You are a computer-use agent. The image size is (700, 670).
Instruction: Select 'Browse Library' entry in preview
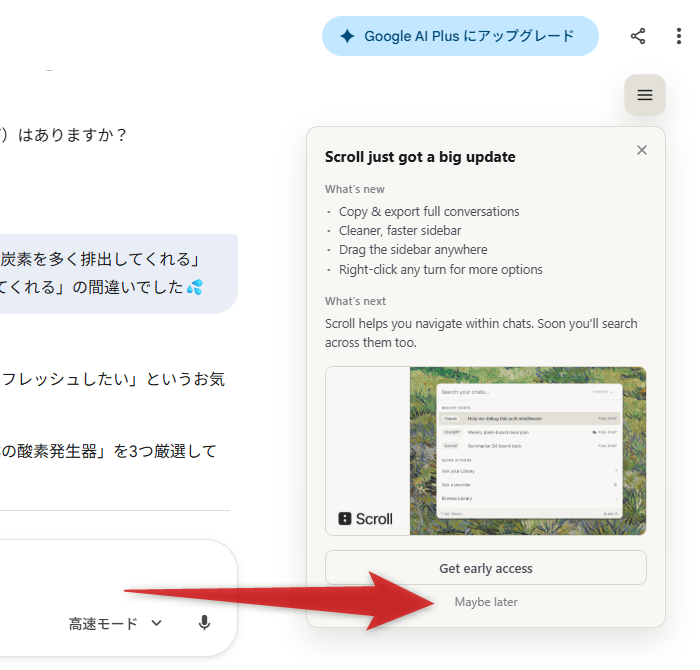click(460, 497)
